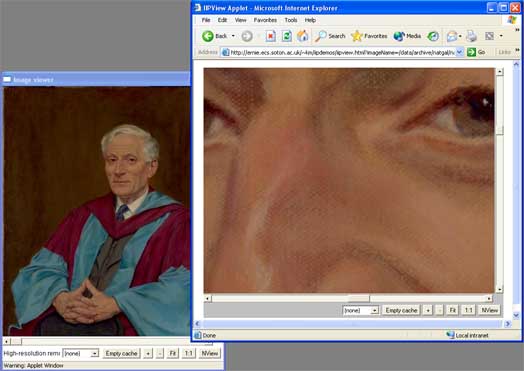Click the greyed Edit toolbar icon
The height and width of the screenshot is (371, 524).
(490, 36)
